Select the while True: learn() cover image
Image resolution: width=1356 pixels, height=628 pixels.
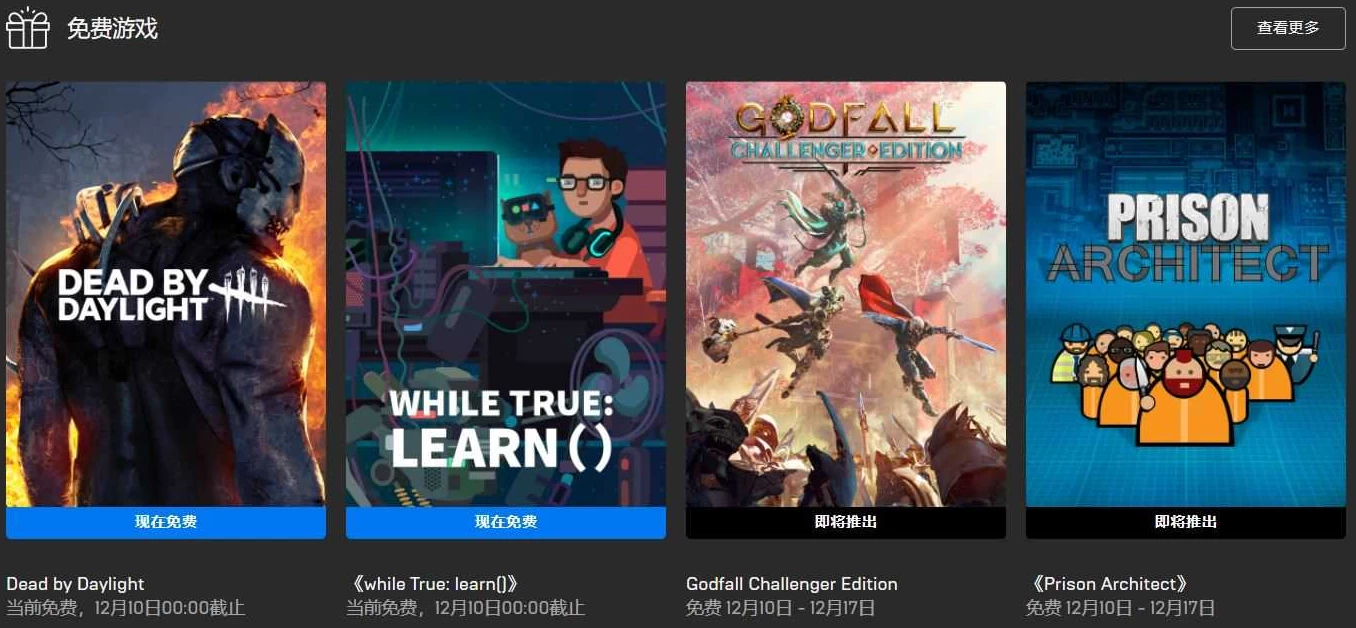[x=506, y=294]
